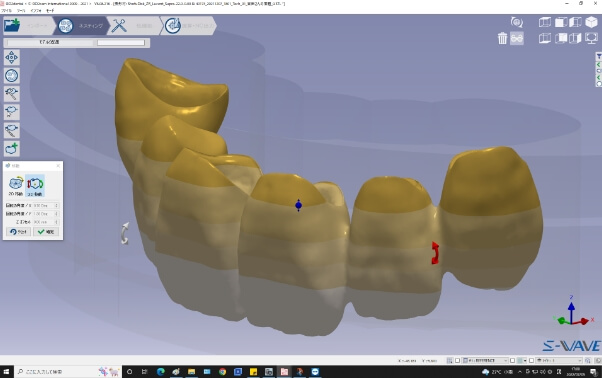This screenshot has width=602, height=378.
Task: Select the isometric solid cube view
Action: [x=591, y=22]
